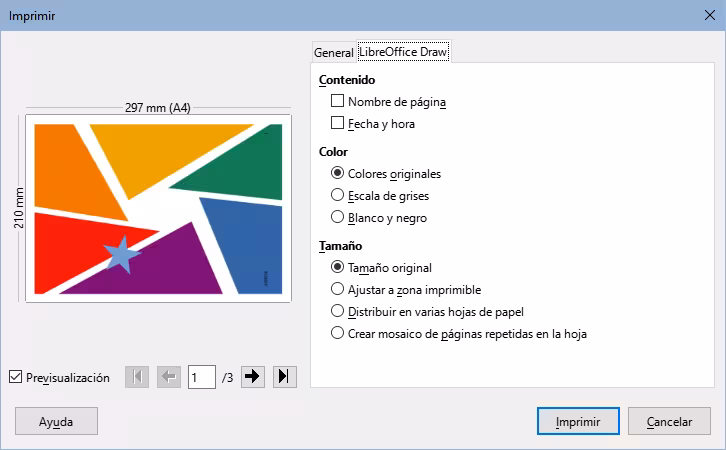This screenshot has width=726, height=450.
Task: Click the Tamaño section heading
Action: click(x=340, y=246)
